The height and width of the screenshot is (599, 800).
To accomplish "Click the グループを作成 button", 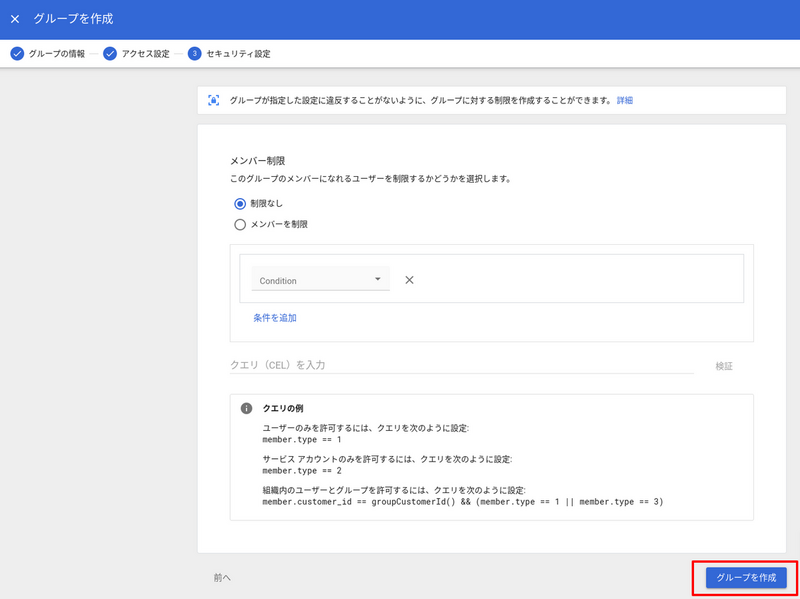I will pyautogui.click(x=746, y=578).
